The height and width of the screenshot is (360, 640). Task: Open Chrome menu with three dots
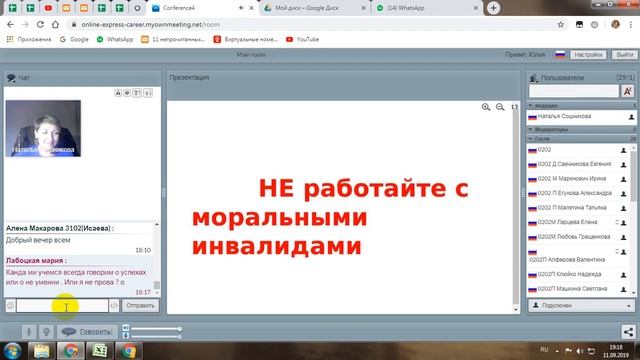click(x=631, y=24)
